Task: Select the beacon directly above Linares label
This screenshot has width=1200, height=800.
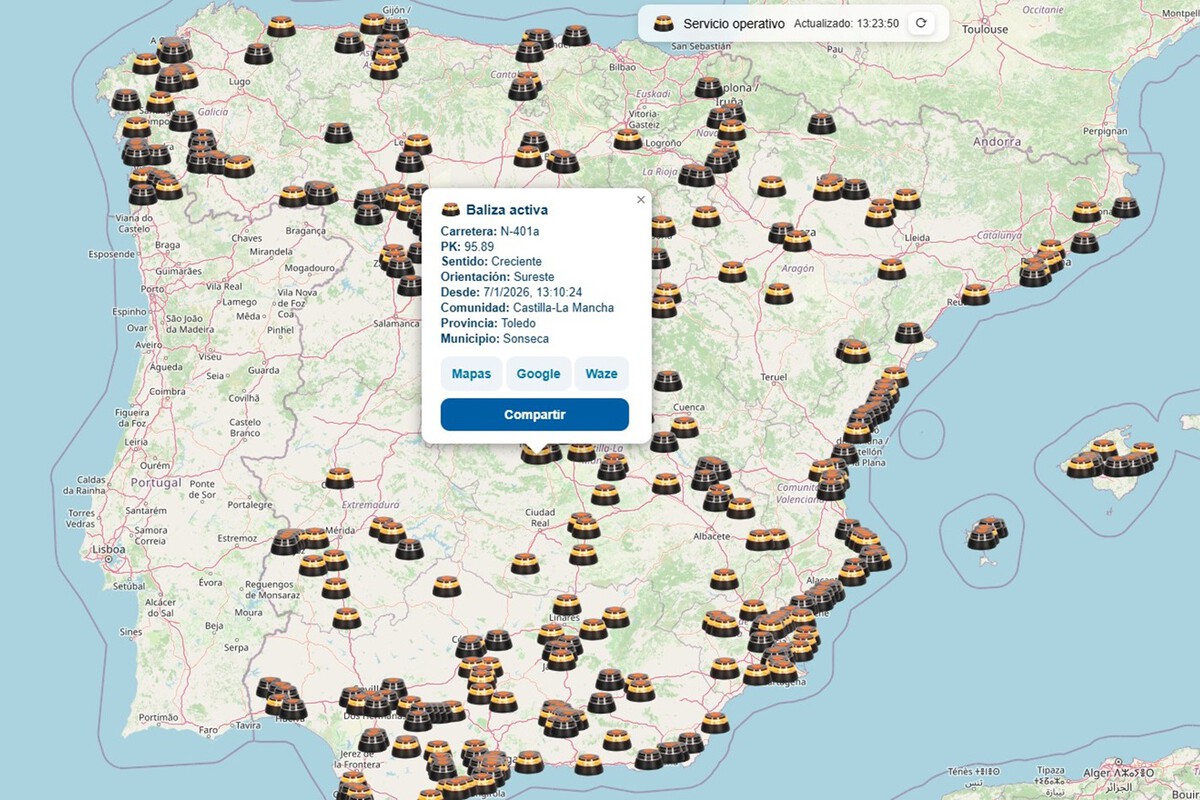Action: [x=567, y=603]
